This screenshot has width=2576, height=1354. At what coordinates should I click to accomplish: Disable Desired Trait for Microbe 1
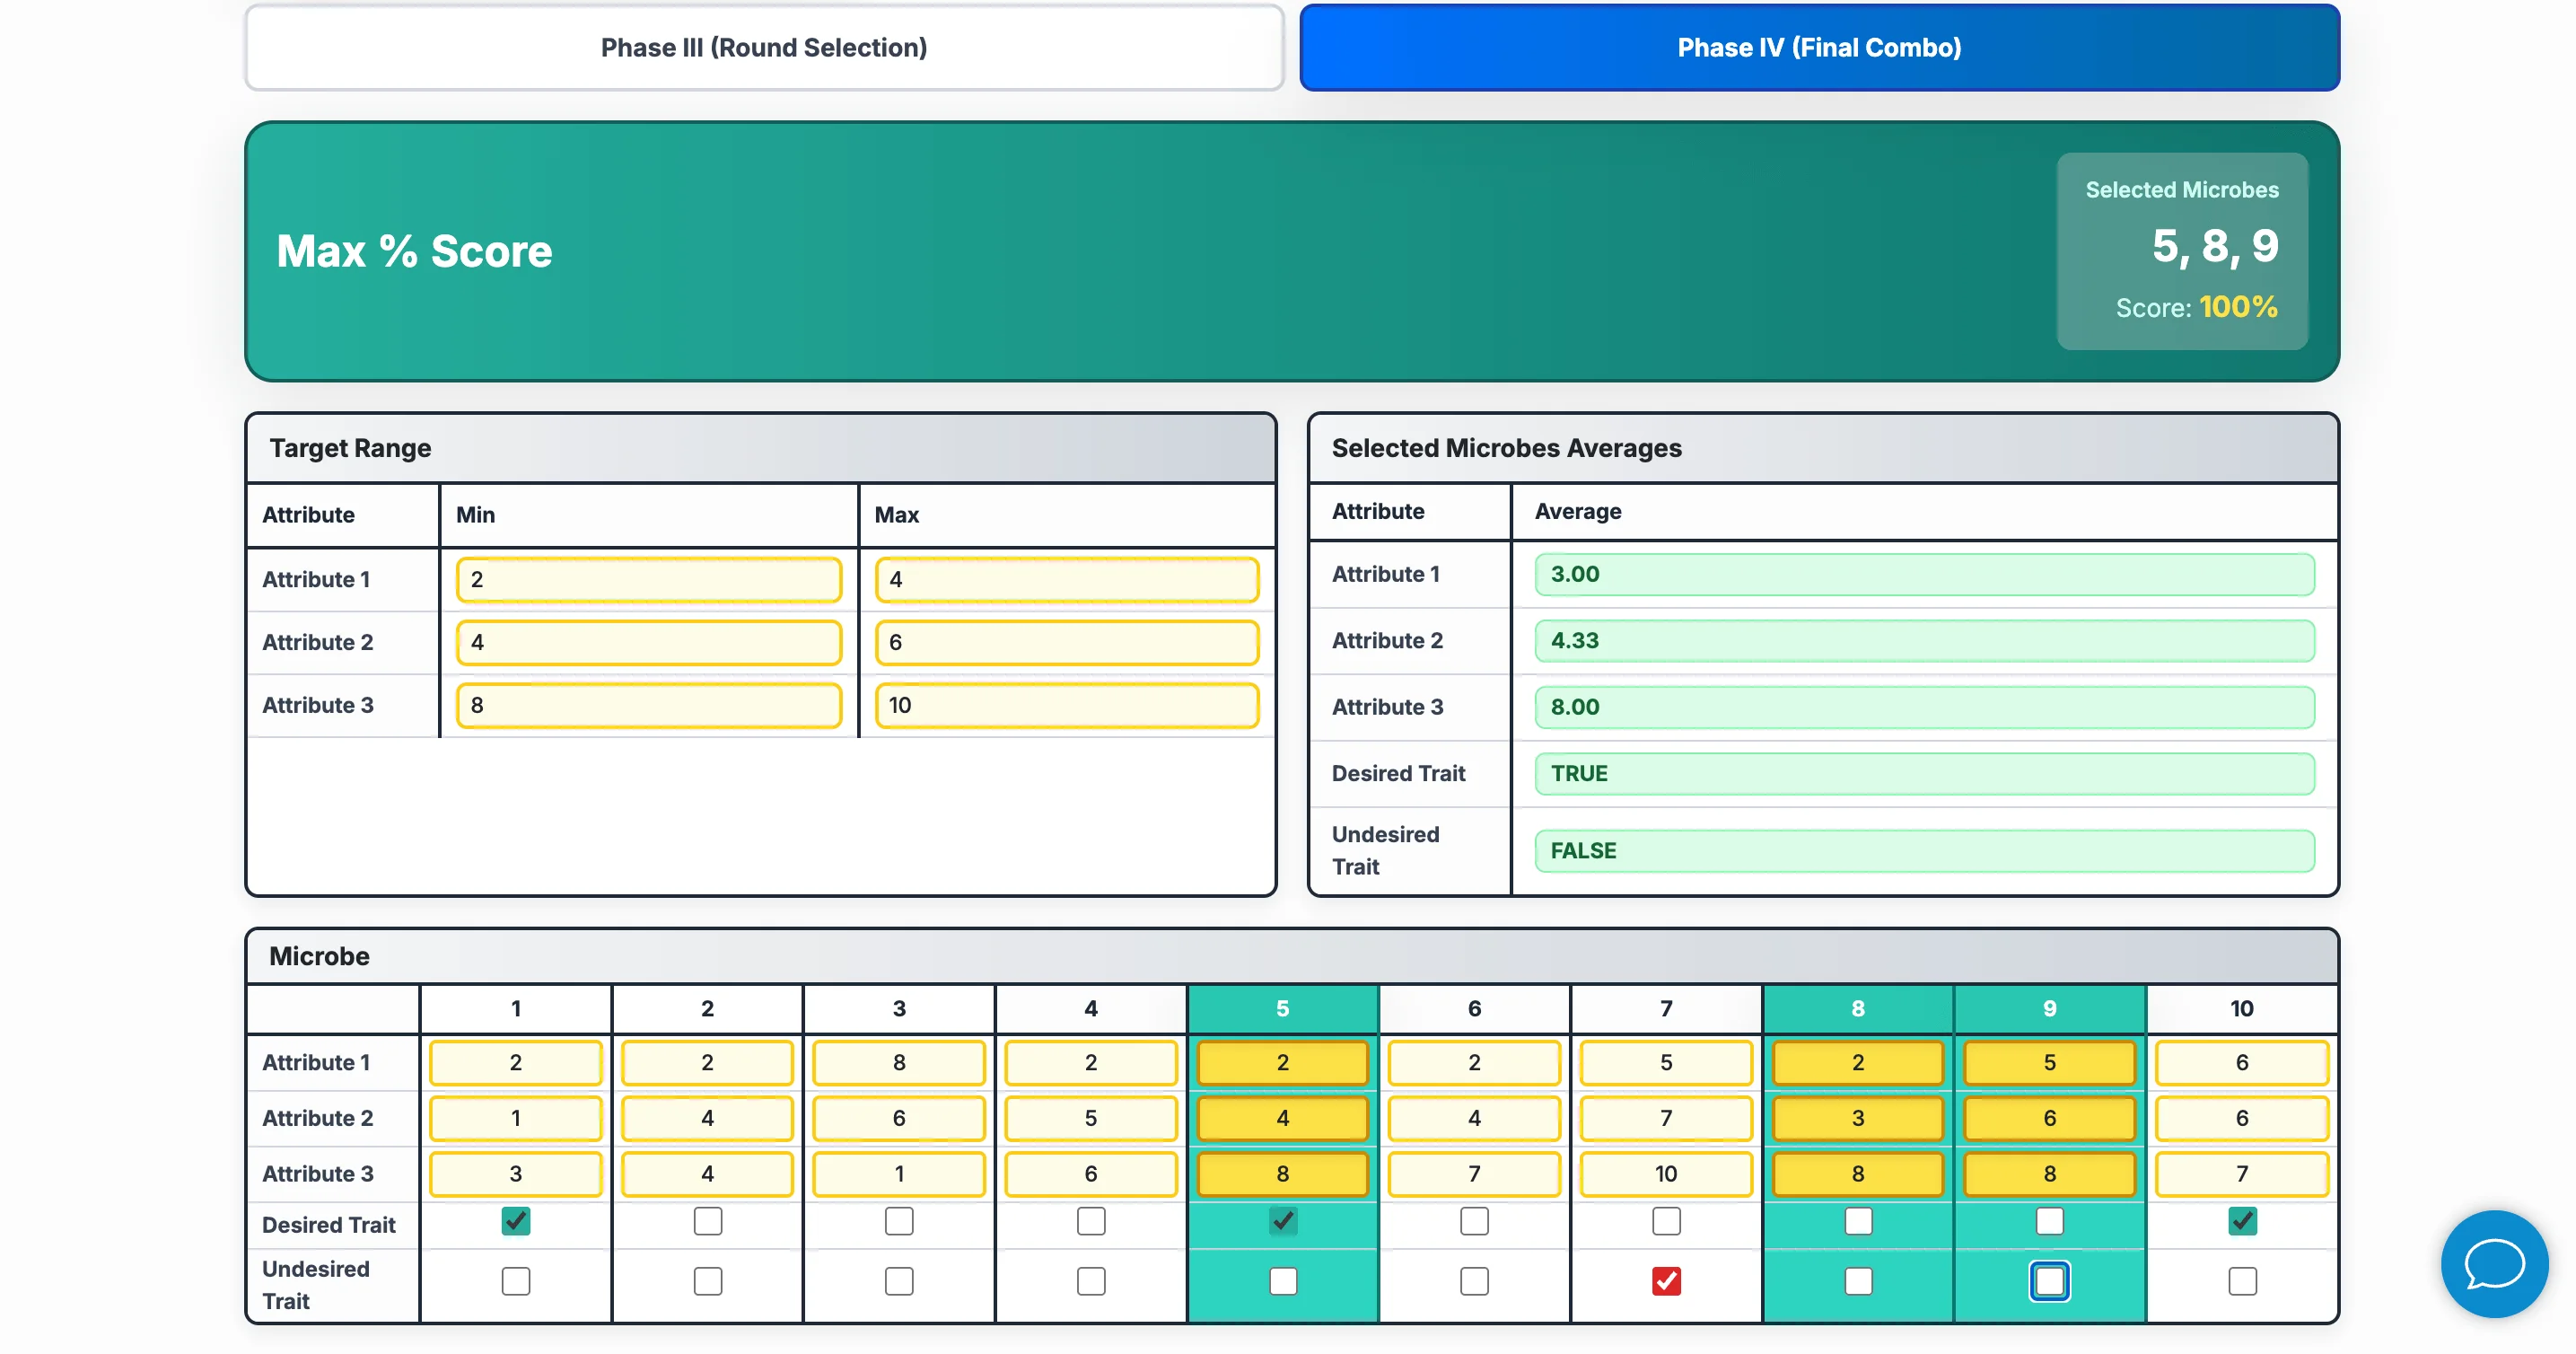515,1221
